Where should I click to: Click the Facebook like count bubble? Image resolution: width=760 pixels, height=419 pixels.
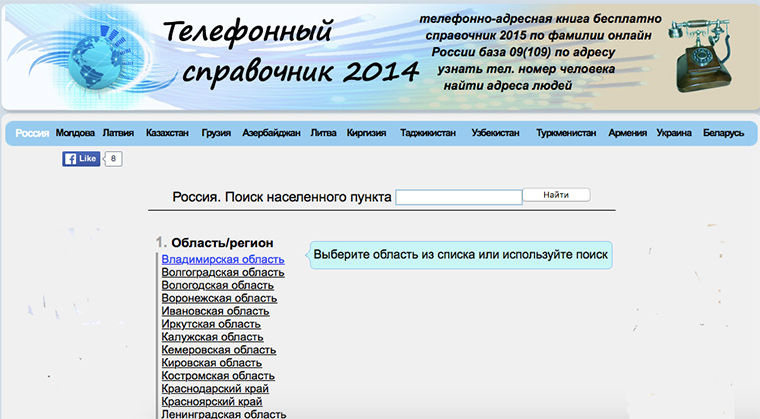[113, 159]
